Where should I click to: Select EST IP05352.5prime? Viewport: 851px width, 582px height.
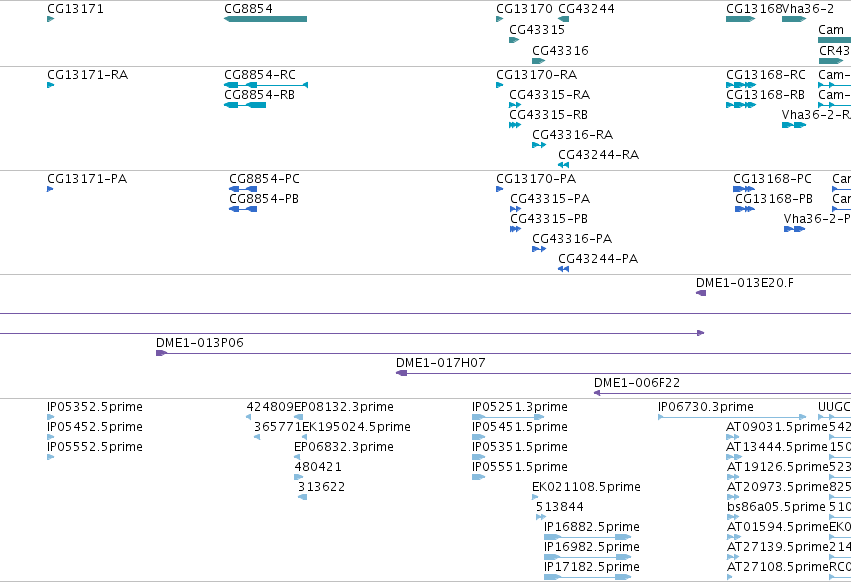coord(95,407)
